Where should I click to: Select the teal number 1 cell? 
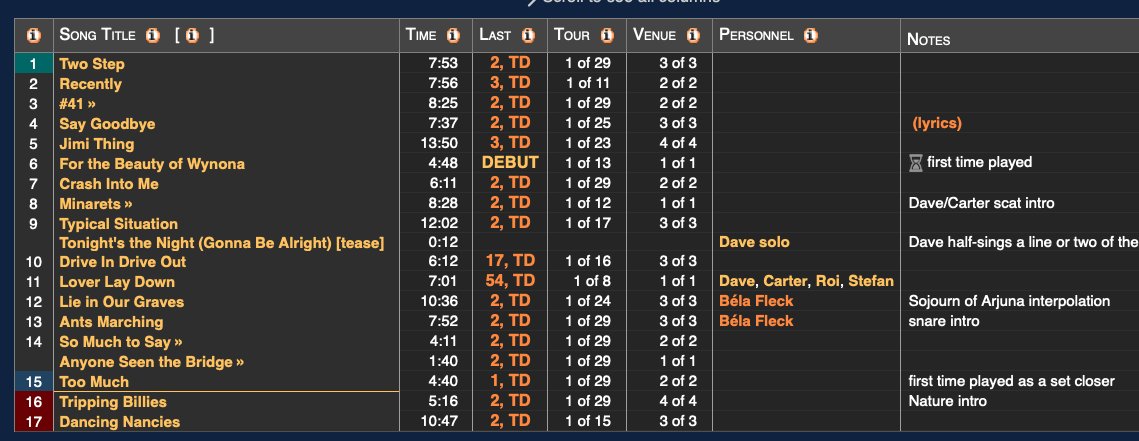(x=33, y=64)
